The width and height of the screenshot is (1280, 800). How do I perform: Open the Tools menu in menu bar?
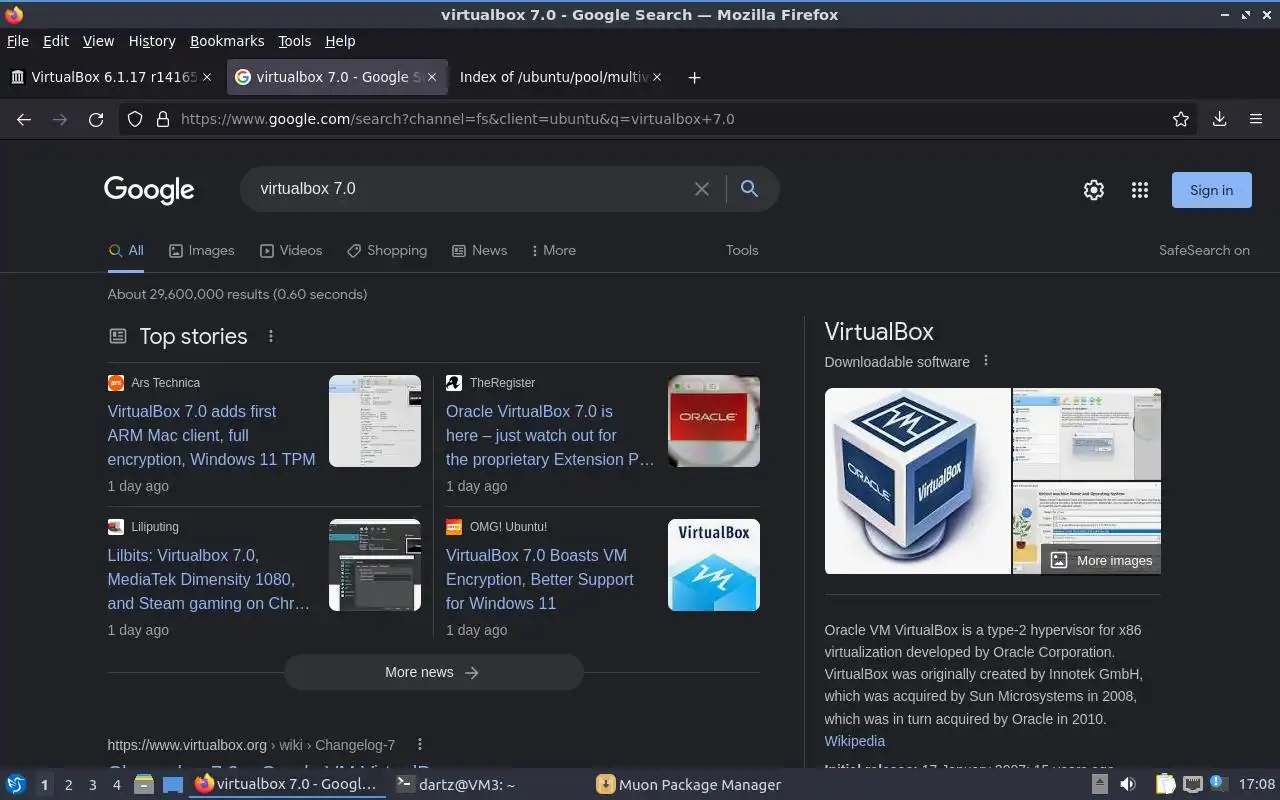tap(295, 41)
